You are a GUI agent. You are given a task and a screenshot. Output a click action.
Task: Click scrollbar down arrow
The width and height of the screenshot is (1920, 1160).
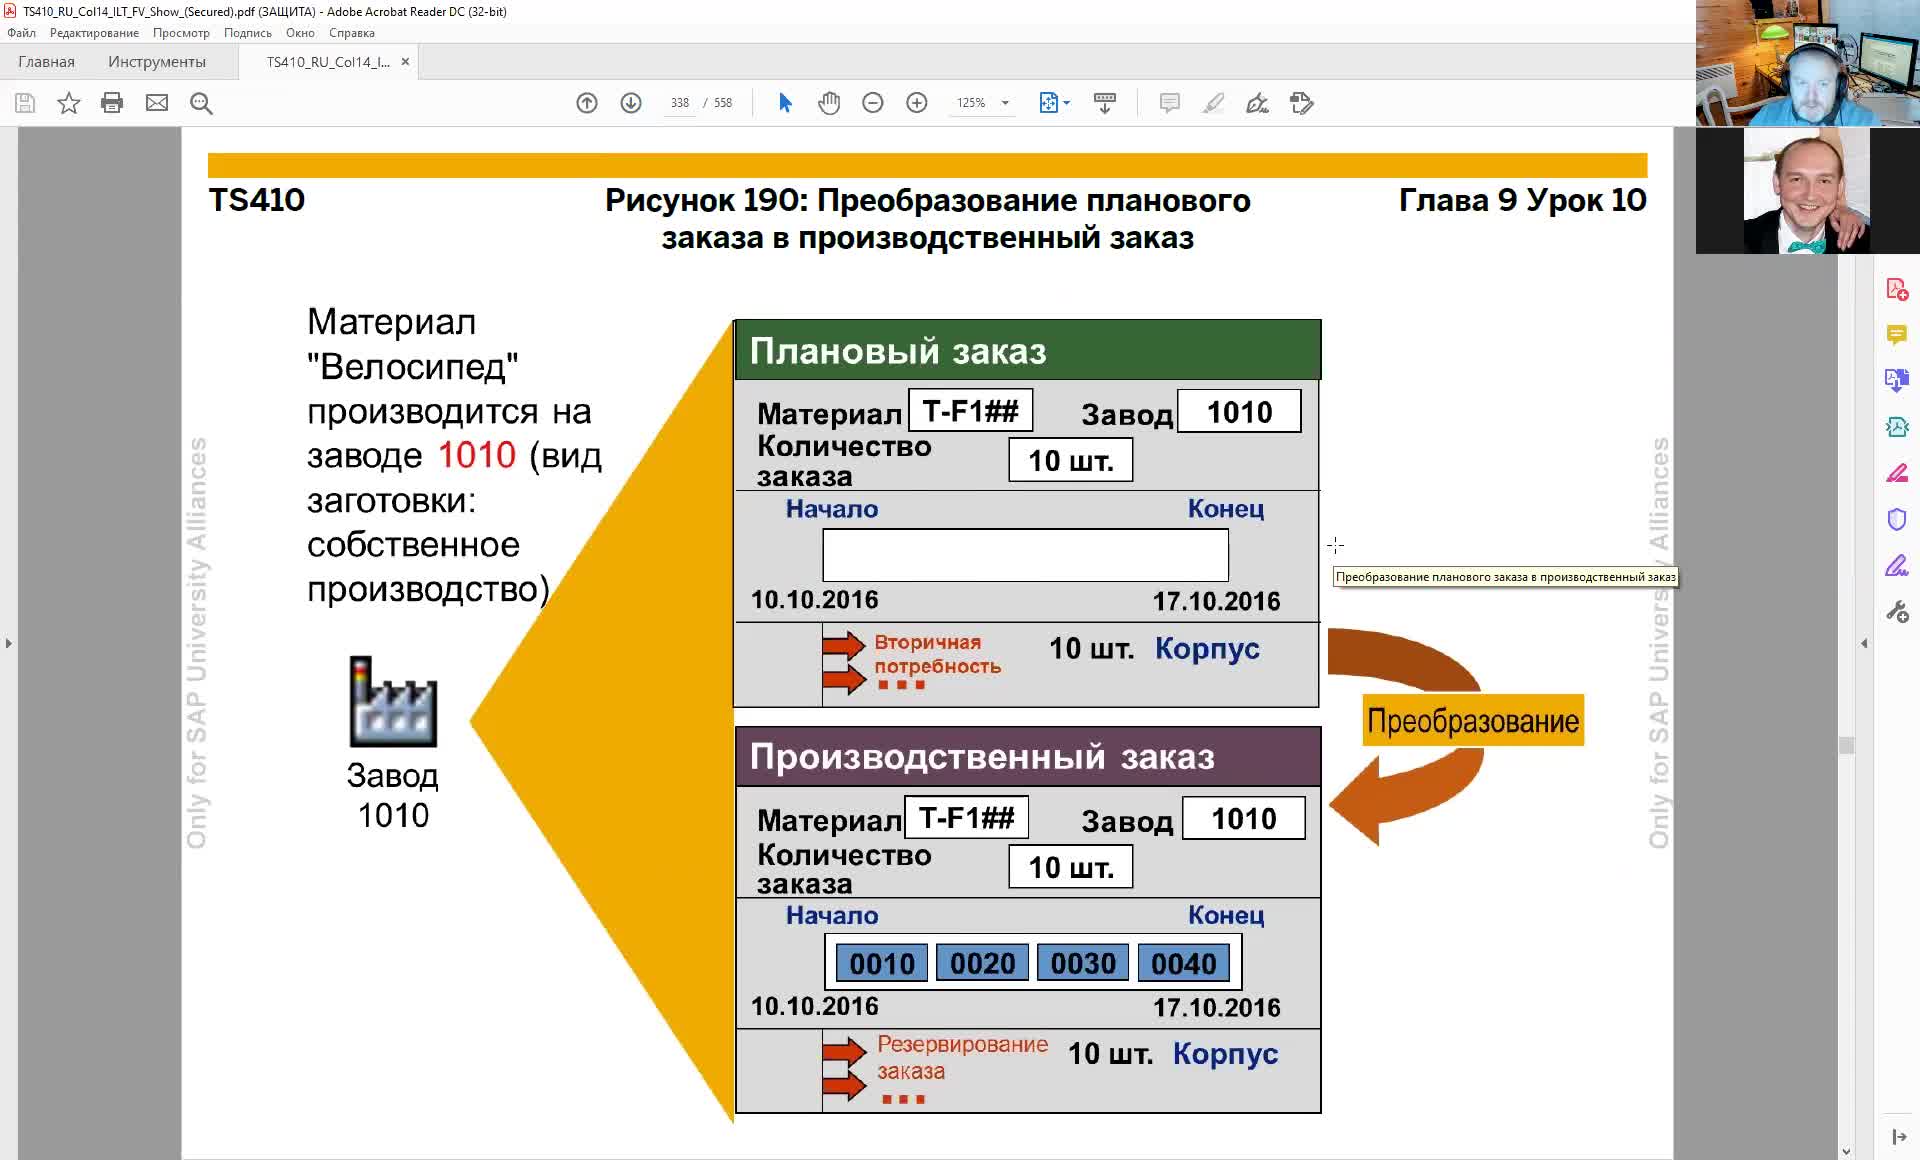[1847, 1151]
